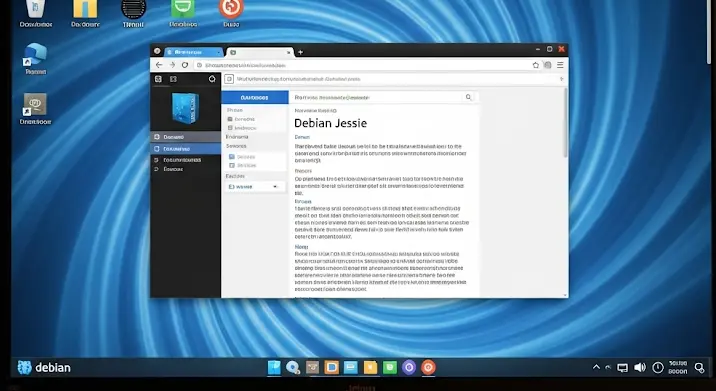
Task: Select the blue shortcut desktop icon
Action: tap(36, 58)
